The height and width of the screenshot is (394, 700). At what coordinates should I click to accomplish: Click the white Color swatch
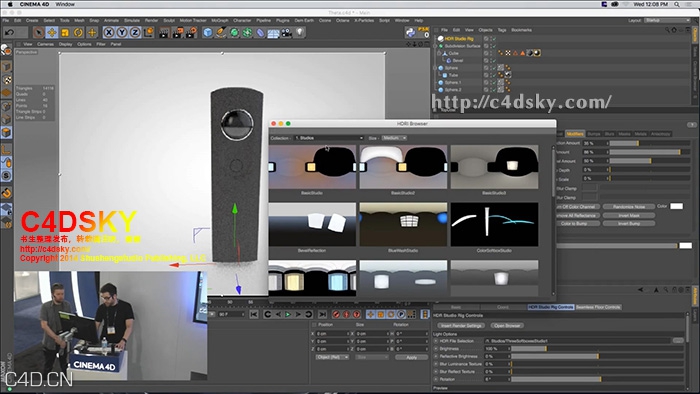(x=676, y=206)
